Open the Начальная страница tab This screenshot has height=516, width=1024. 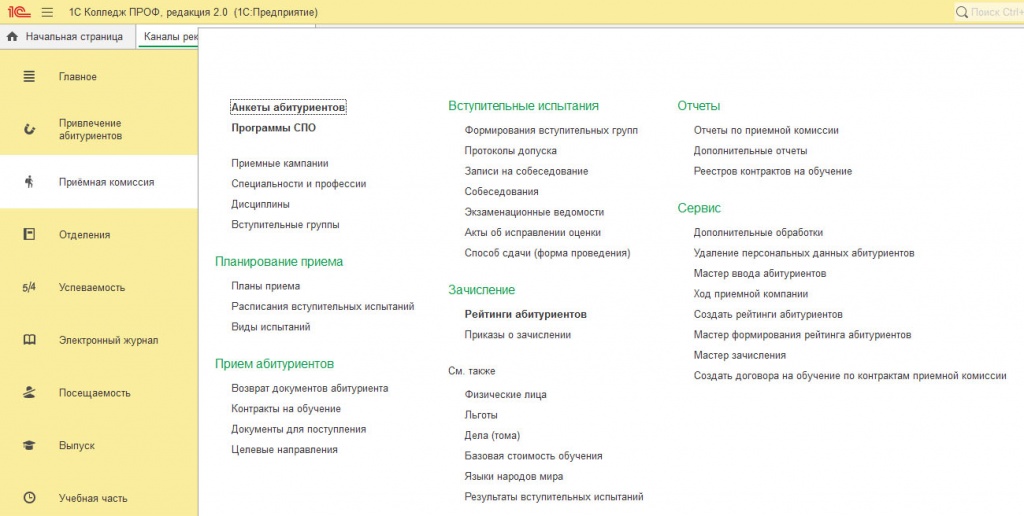pos(67,37)
